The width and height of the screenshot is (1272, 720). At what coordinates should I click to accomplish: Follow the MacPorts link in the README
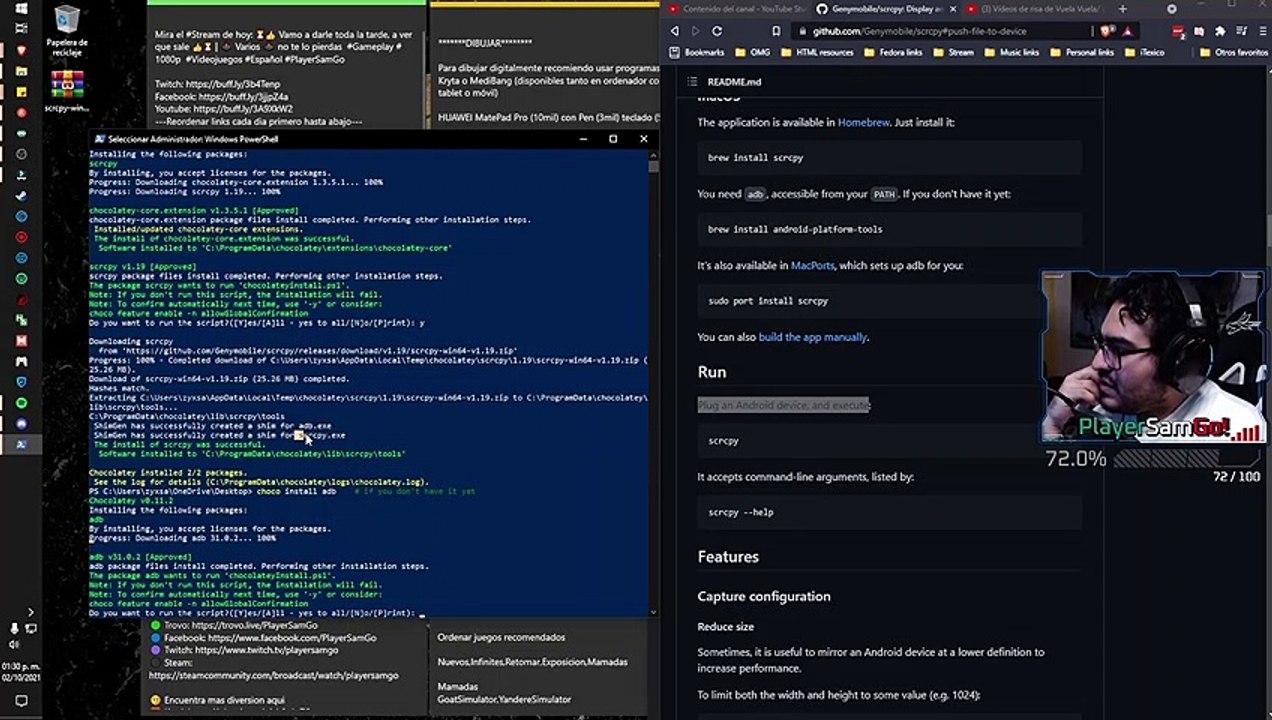pyautogui.click(x=812, y=265)
